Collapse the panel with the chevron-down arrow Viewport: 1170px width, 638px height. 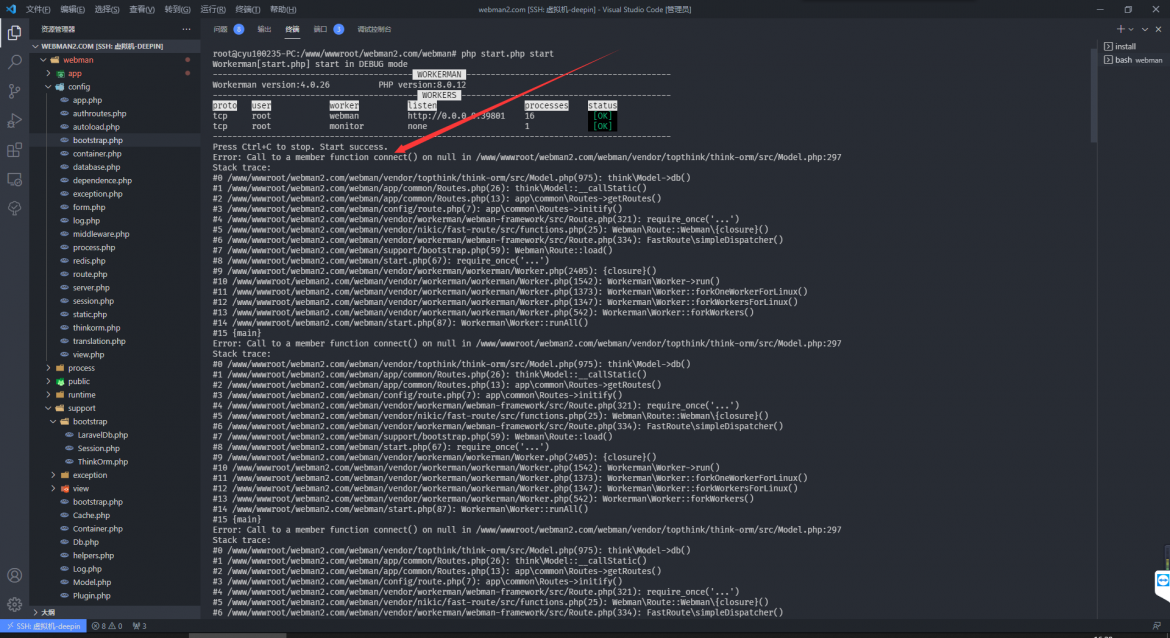click(1145, 29)
